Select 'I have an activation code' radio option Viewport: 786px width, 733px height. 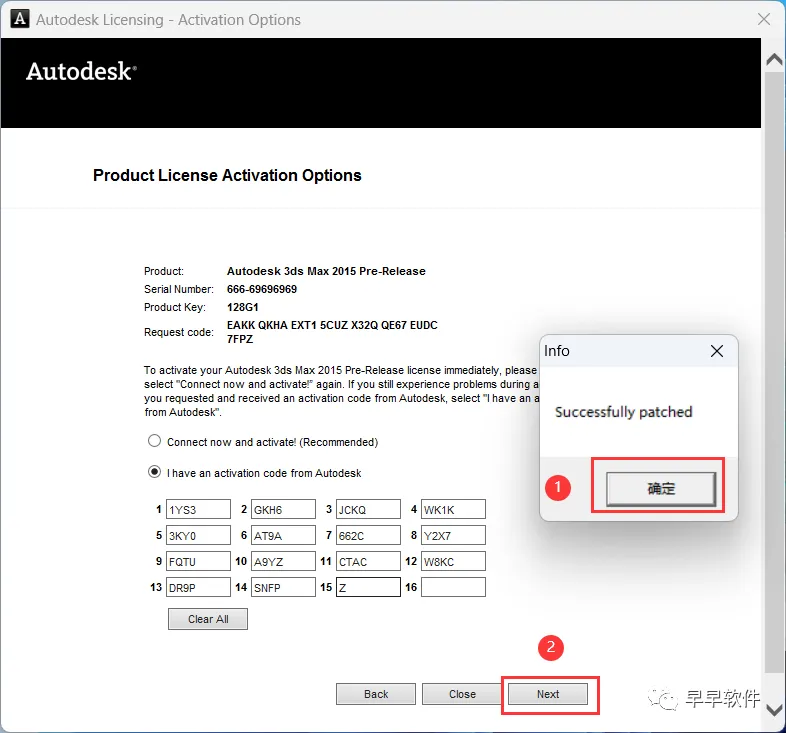154,472
